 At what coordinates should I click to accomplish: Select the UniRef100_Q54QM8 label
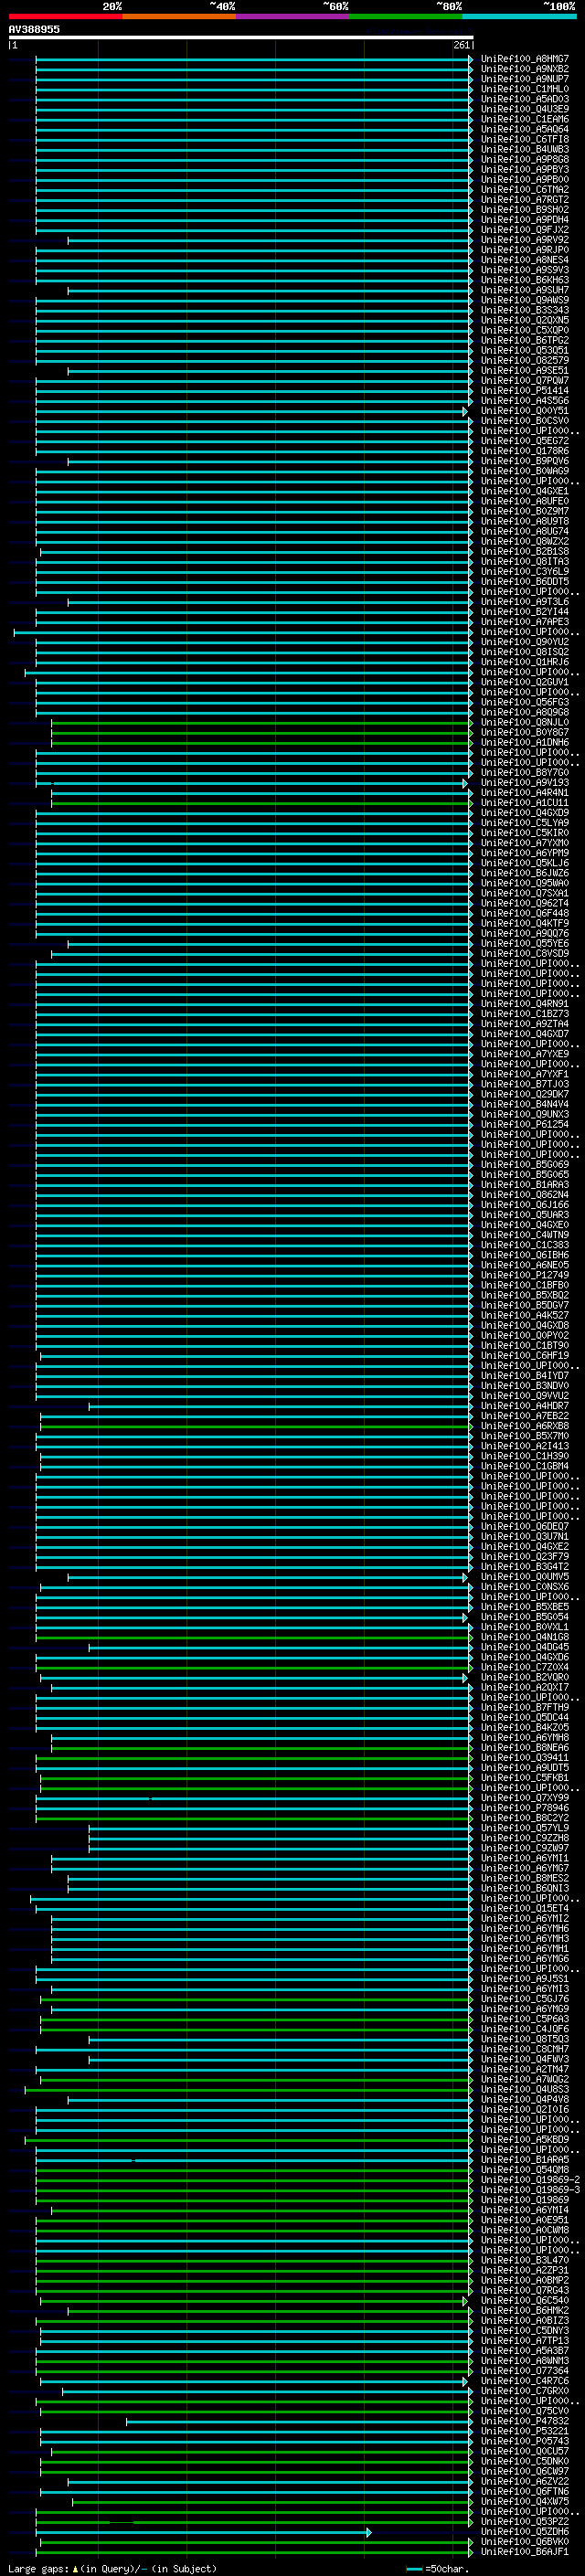[525, 2171]
